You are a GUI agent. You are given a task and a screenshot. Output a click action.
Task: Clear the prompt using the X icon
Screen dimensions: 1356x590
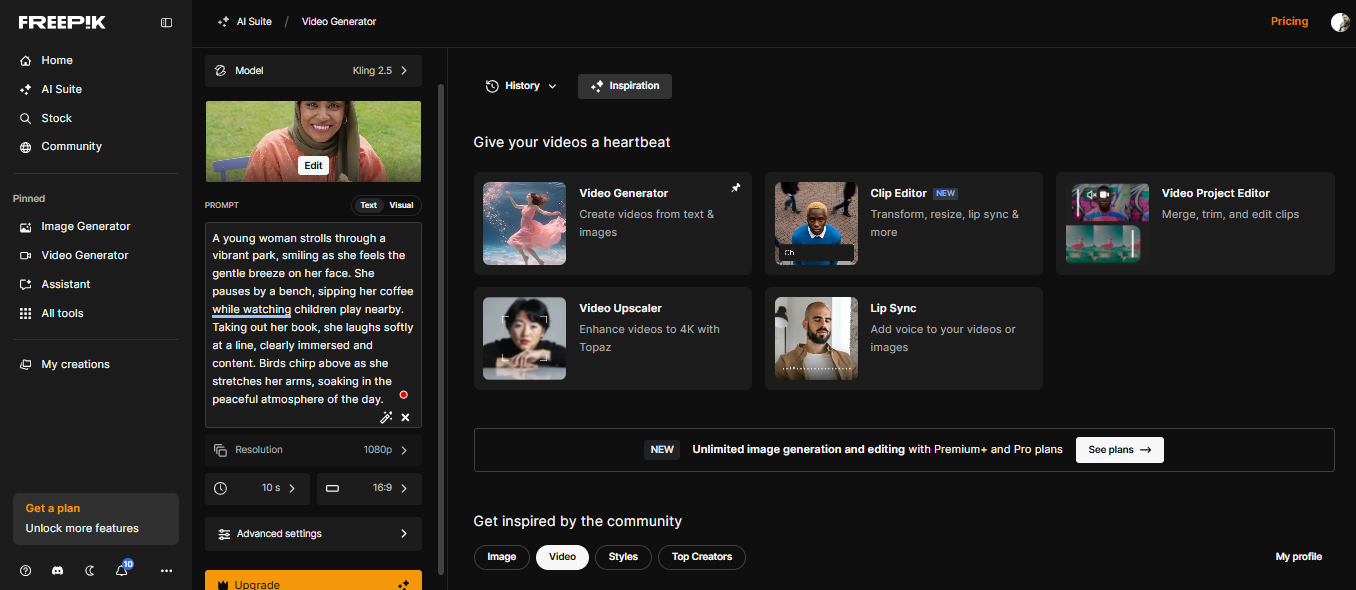[x=405, y=417]
